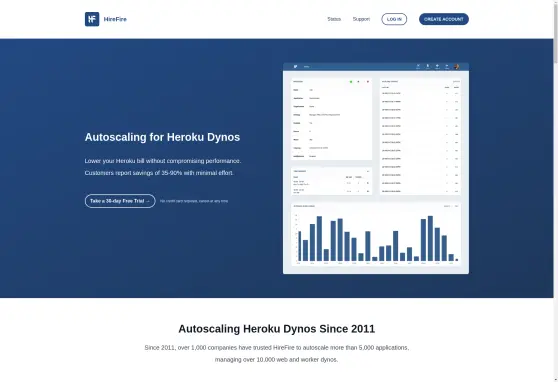
Task: Click the 'Autoscaling for Heroku Dynos' headline
Action: (162, 137)
